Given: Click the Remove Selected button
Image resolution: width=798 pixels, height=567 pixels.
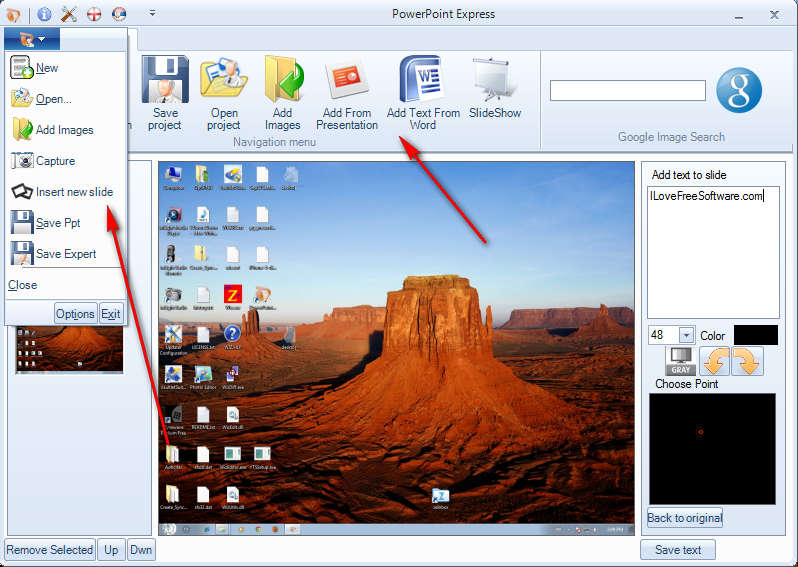Looking at the screenshot, I should pyautogui.click(x=50, y=550).
